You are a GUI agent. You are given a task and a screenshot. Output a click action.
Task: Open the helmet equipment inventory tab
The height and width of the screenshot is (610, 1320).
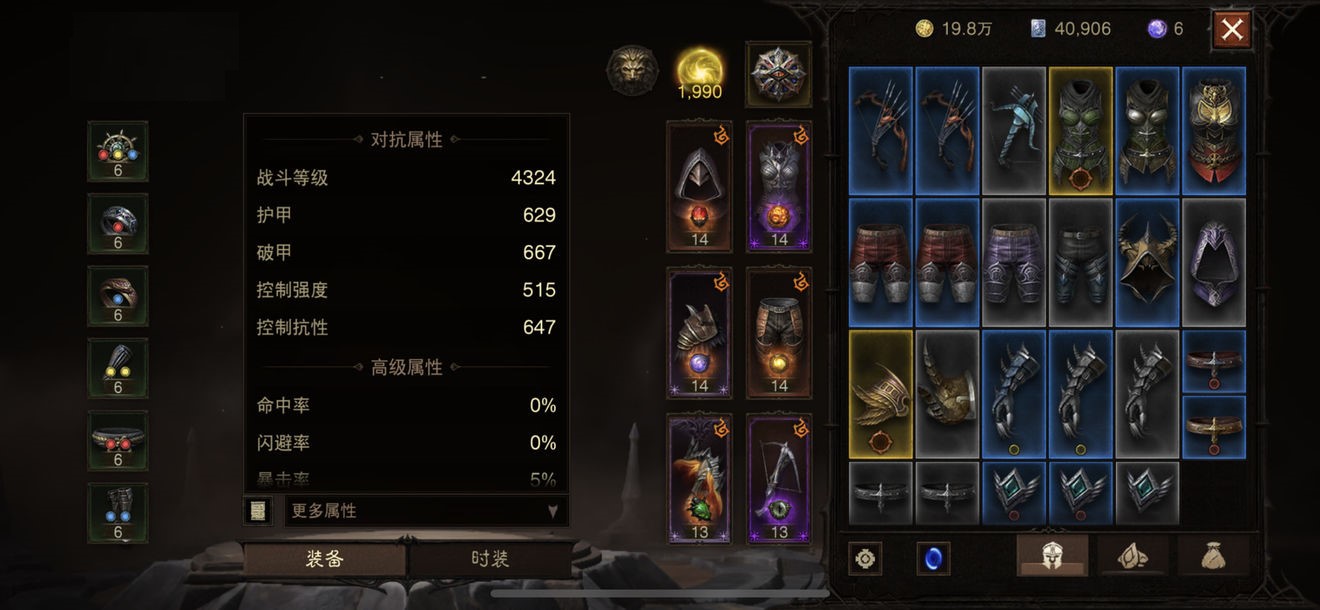pos(1052,556)
